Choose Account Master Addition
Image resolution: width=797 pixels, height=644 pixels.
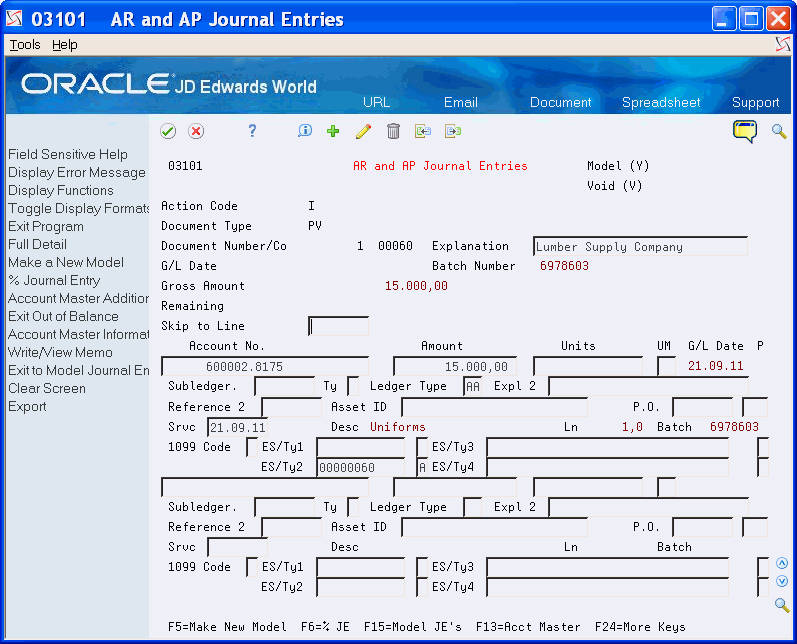click(78, 298)
